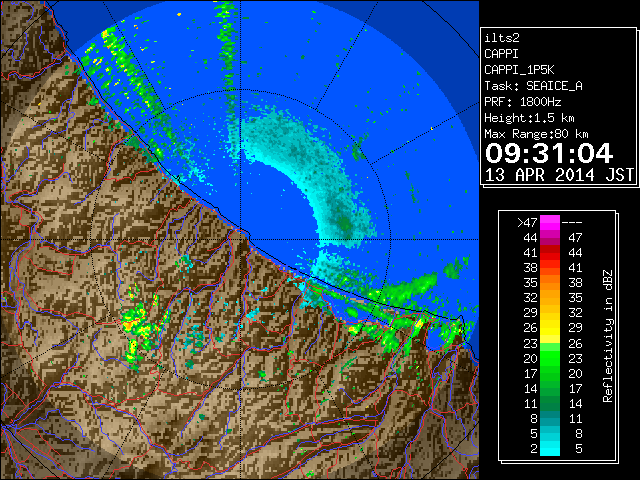Pick the red 41–44 dBZ legend band
640x480 pixels.
(550, 253)
